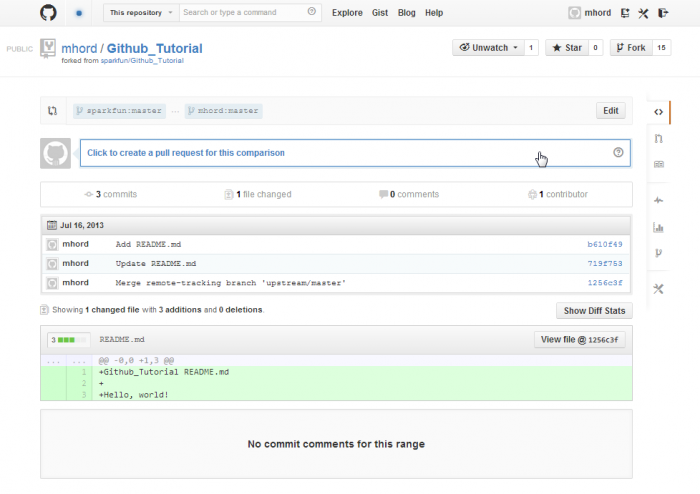Image resolution: width=700 pixels, height=494 pixels.
Task: Click the search help question icon
Action: coord(312,12)
